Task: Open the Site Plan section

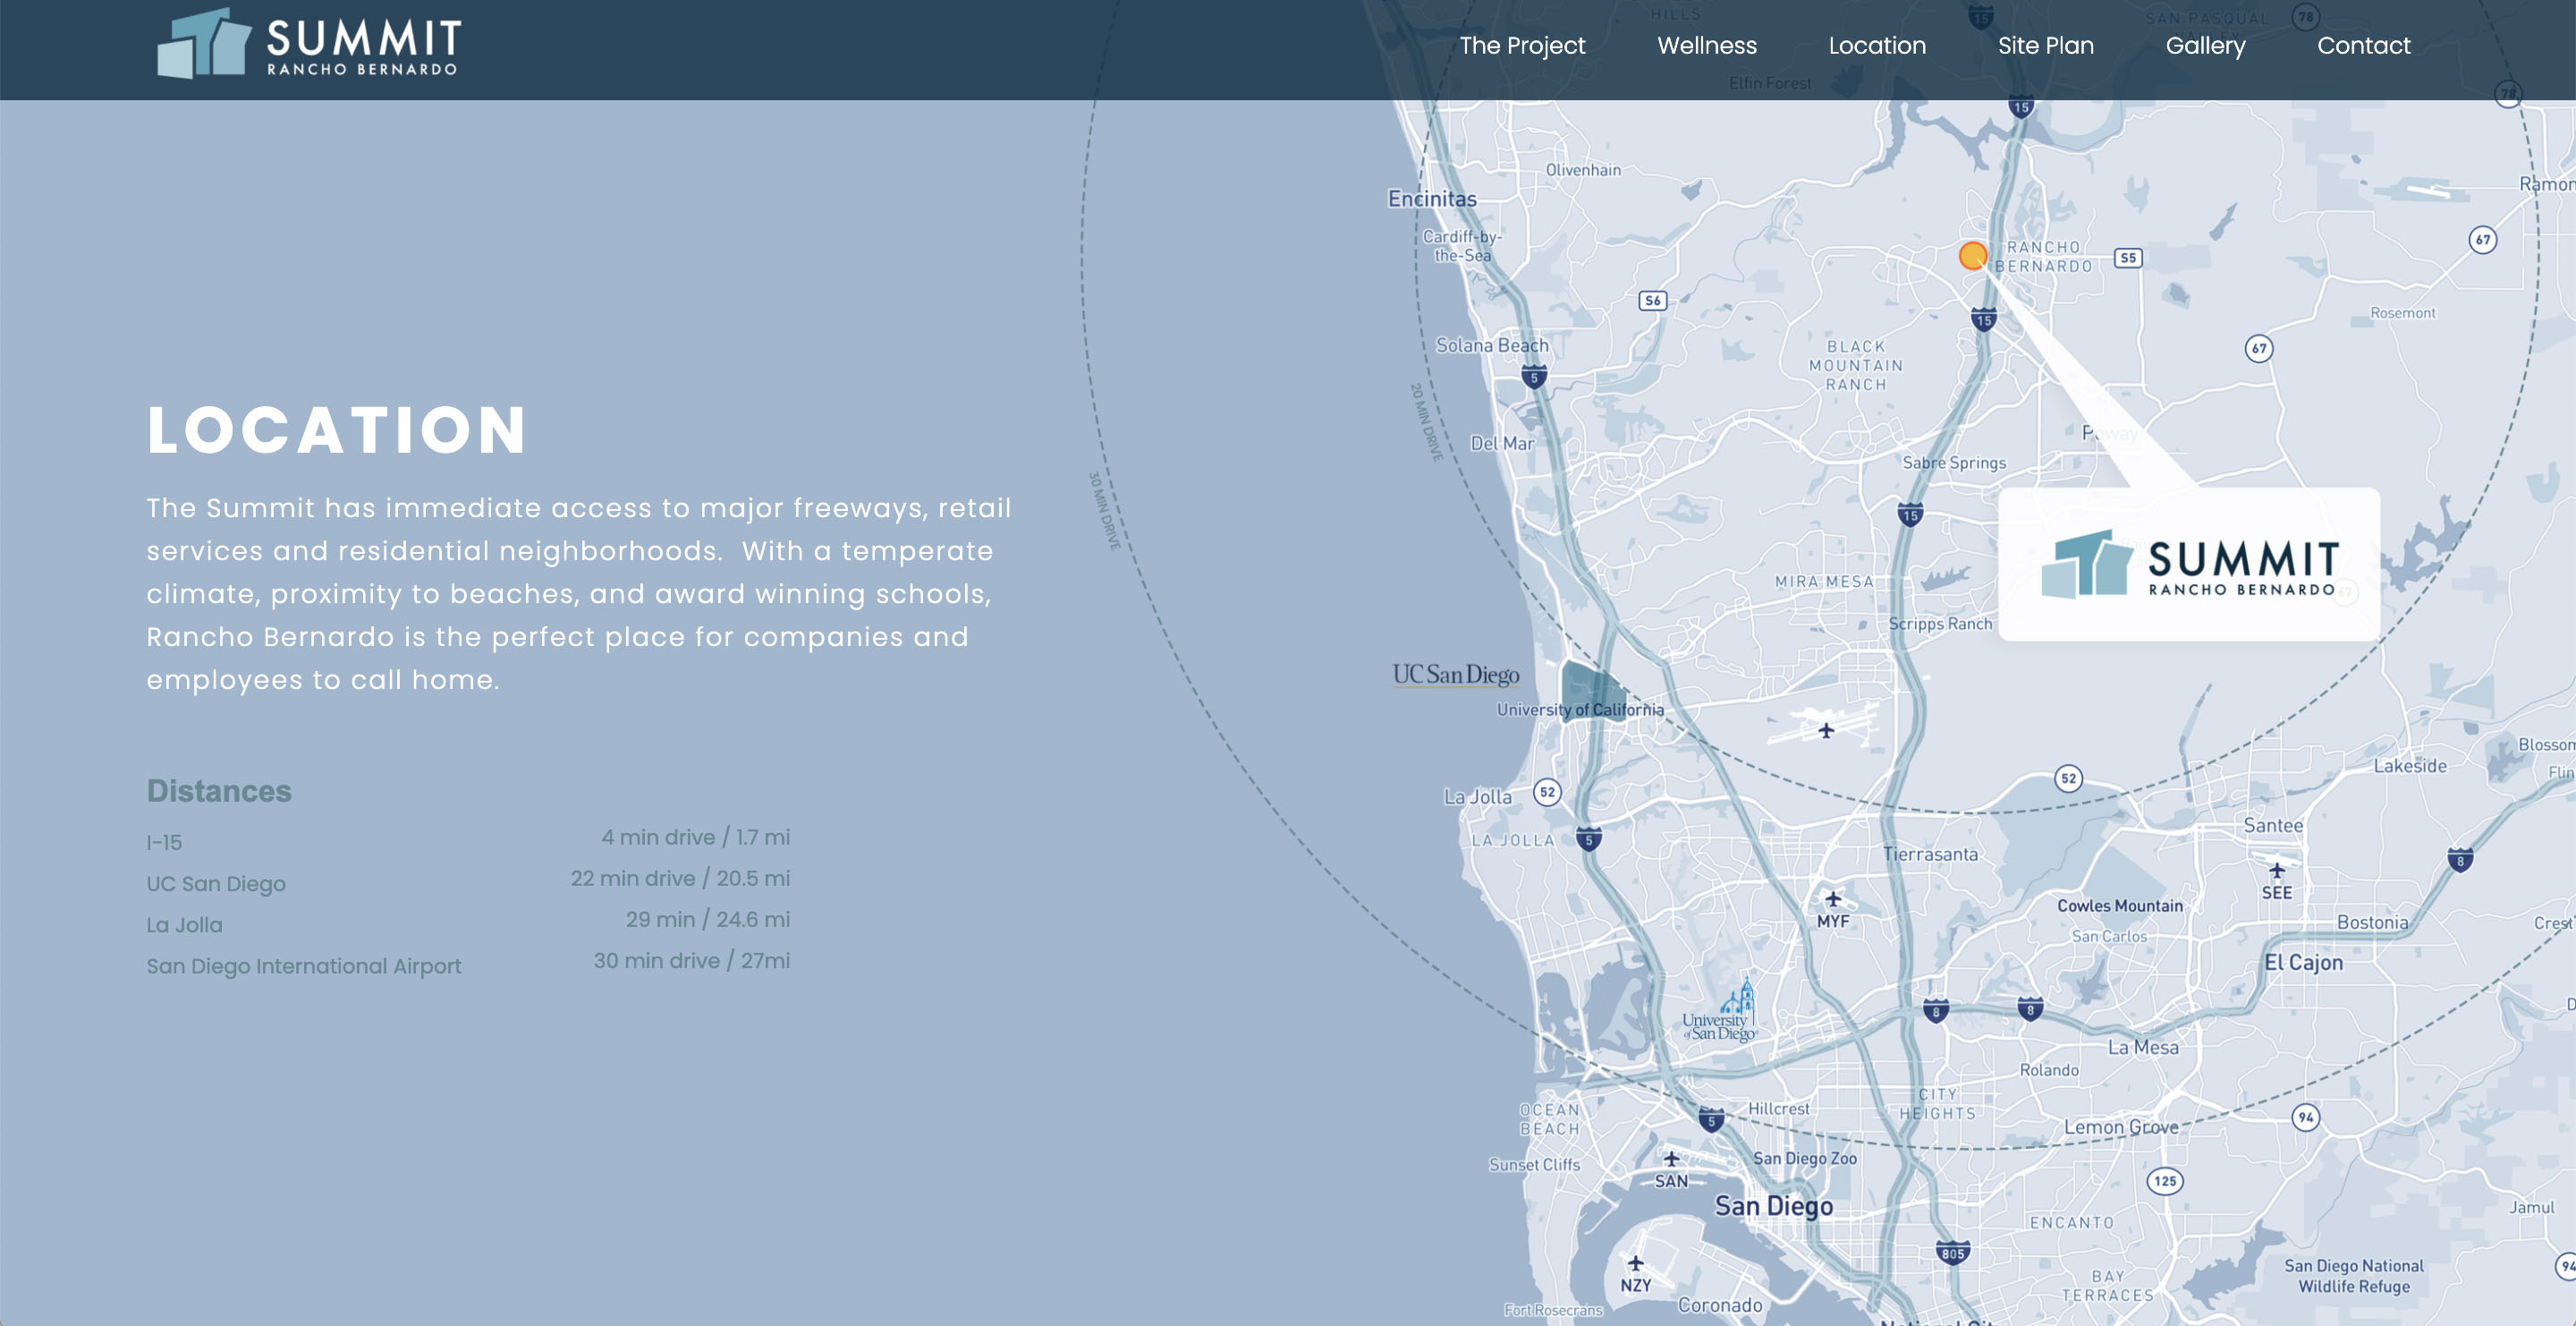Action: [2045, 46]
